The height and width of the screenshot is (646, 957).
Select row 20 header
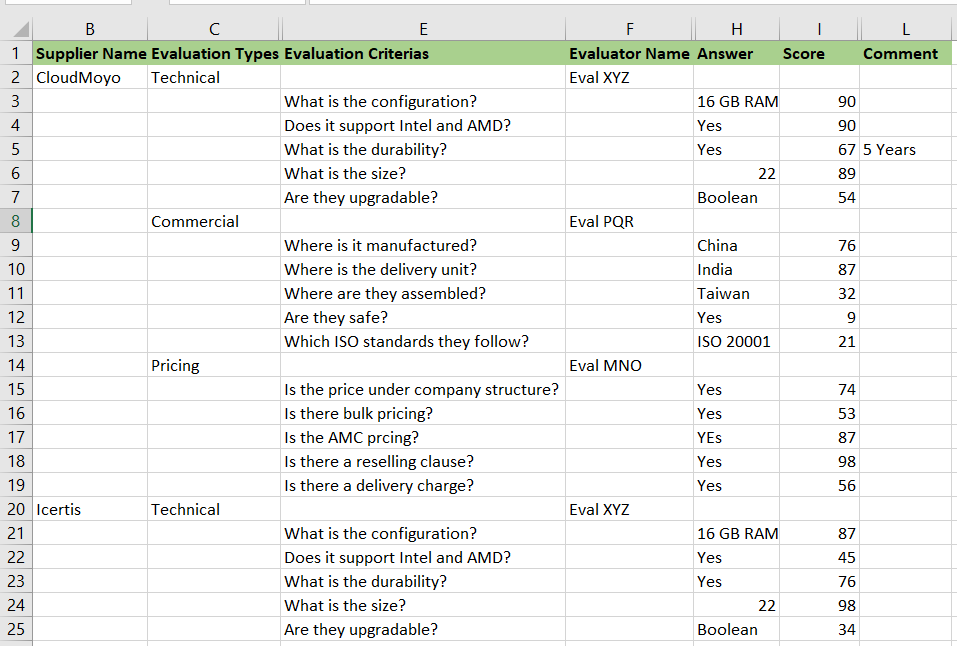16,510
